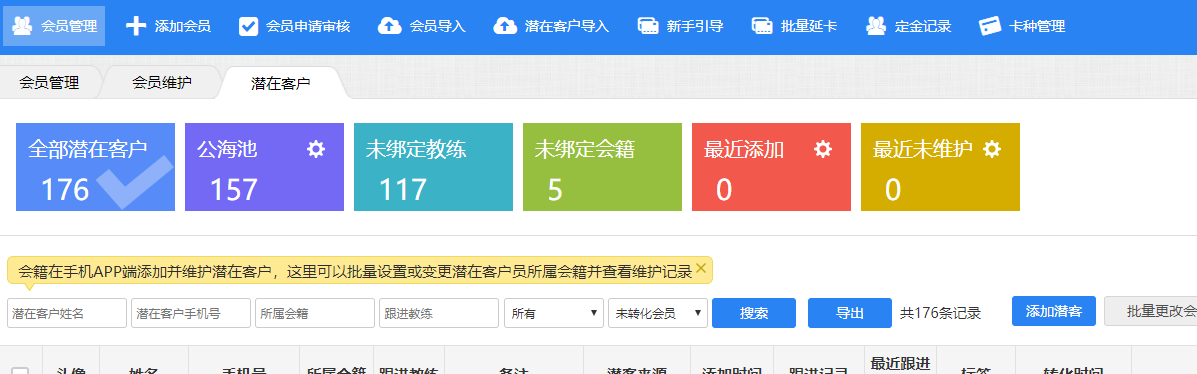Switch to the 会员维护 tab
This screenshot has width=1197, height=374.
(x=162, y=83)
